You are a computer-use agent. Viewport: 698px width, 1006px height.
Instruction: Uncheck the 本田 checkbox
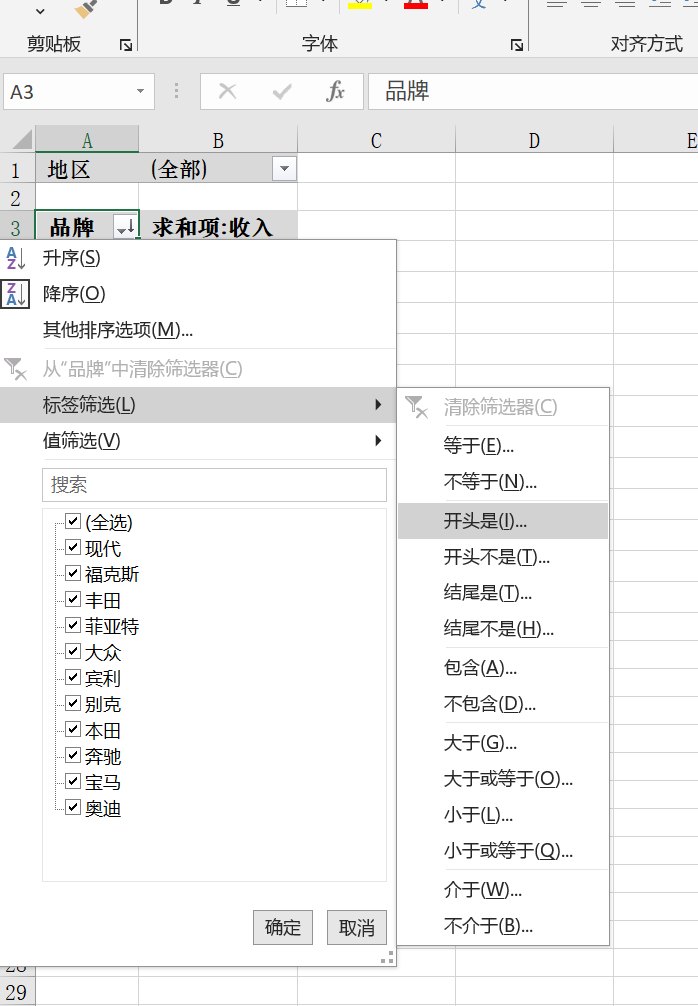(73, 729)
